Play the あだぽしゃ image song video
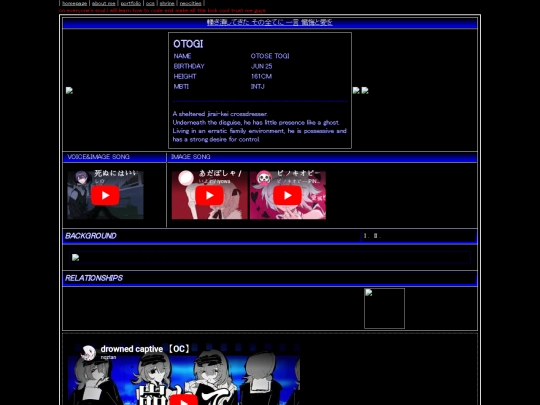540x405 pixels. click(x=209, y=195)
